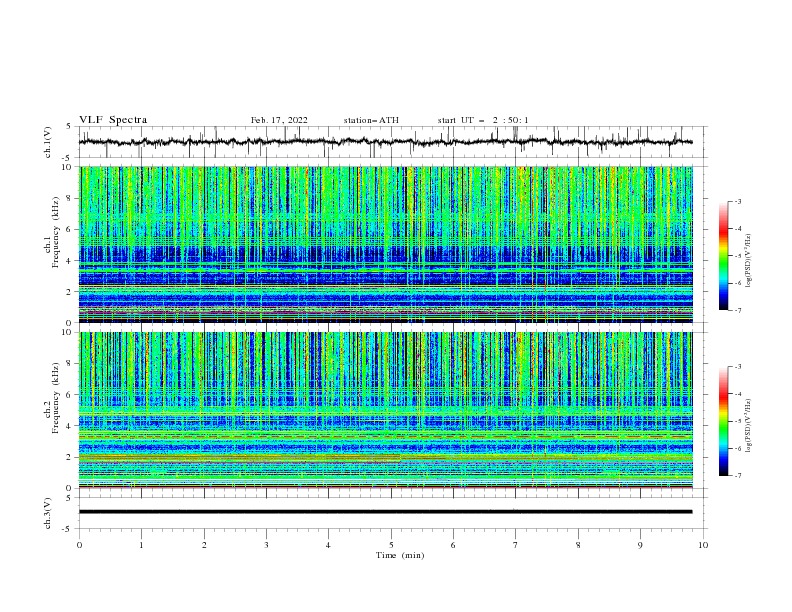Image resolution: width=792 pixels, height=612 pixels.
Task: Click the "-3" label on ch.1 color bar
Action: click(x=738, y=201)
